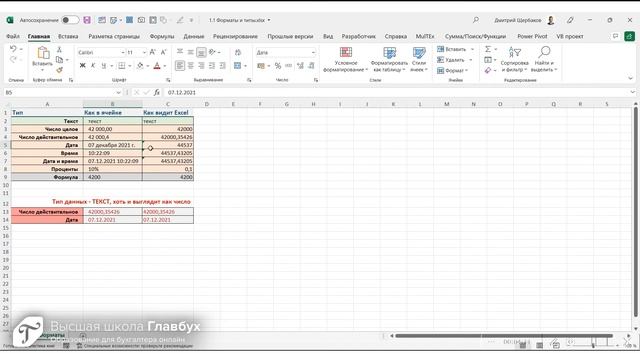Viewport: 640px width, 360px height.
Task: Open the Calibri font name dropdown
Action: tap(122, 53)
